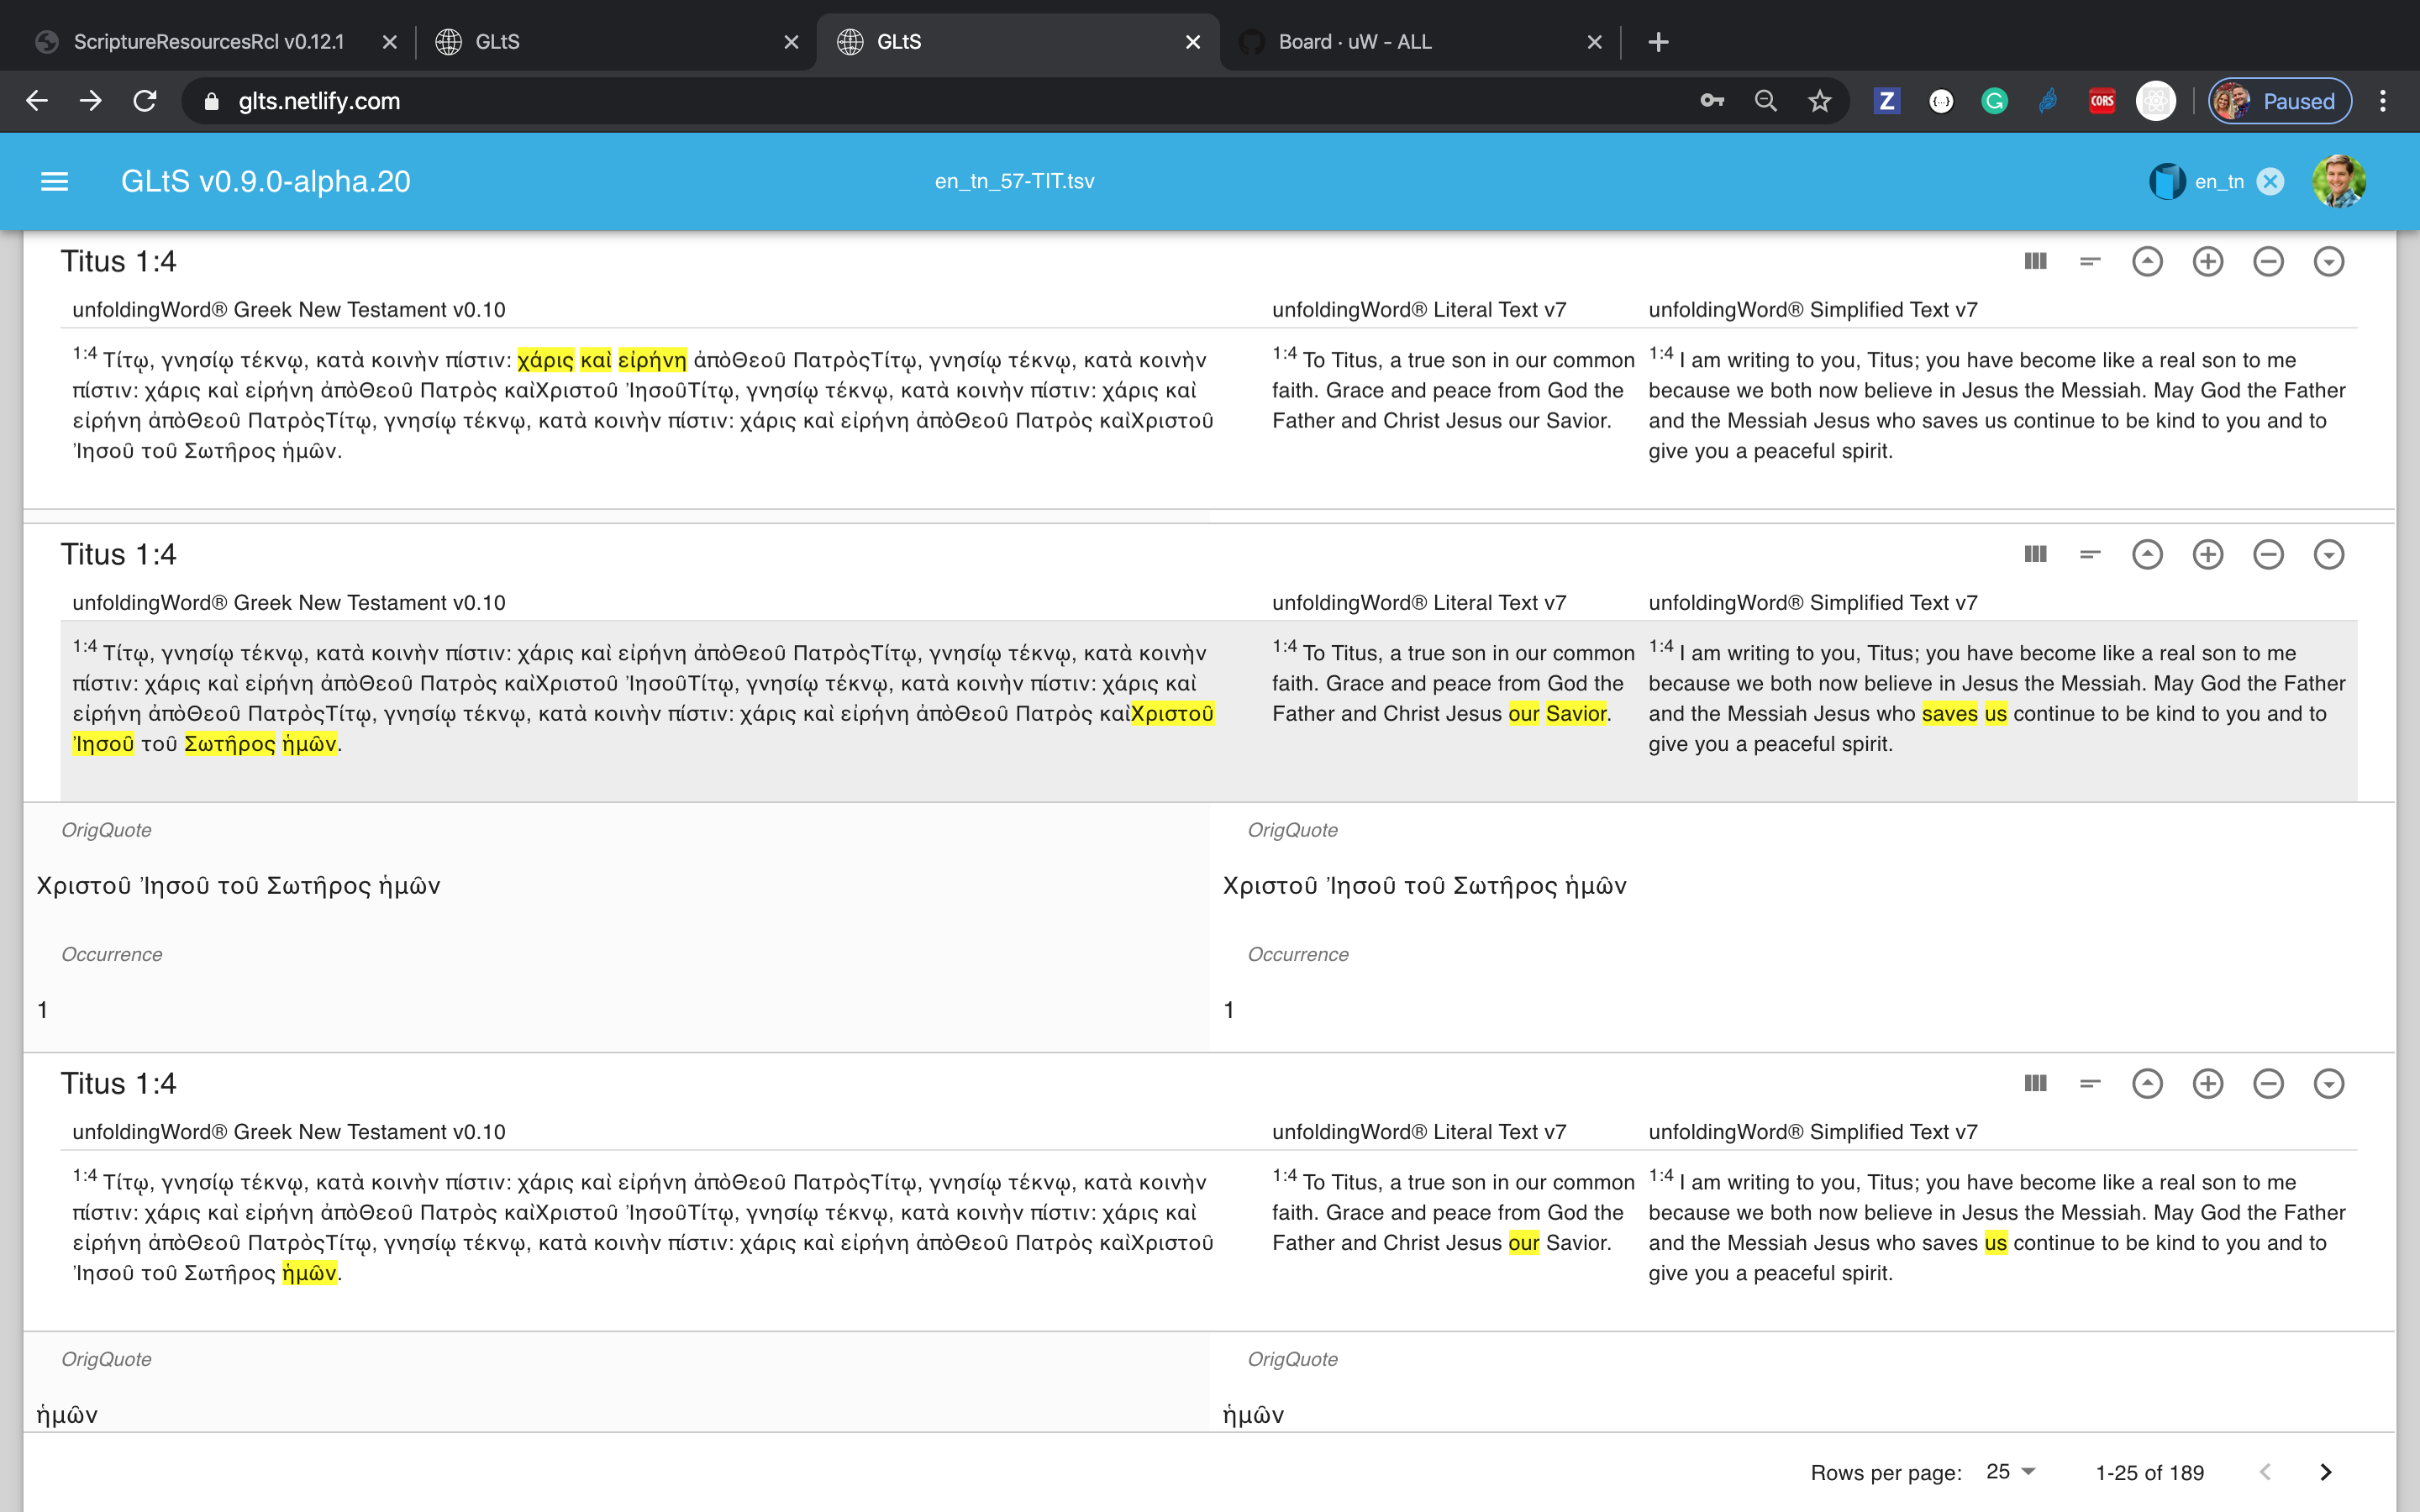Screen dimensions: 2420x1512
Task: Click the minus circle icon in third Titus 1:4 row
Action: [x=2268, y=1083]
